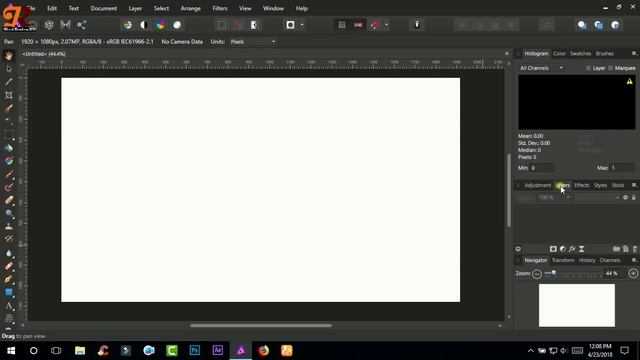The width and height of the screenshot is (640, 360).
Task: Toggle the Quick Mask button
Action: click(x=290, y=25)
